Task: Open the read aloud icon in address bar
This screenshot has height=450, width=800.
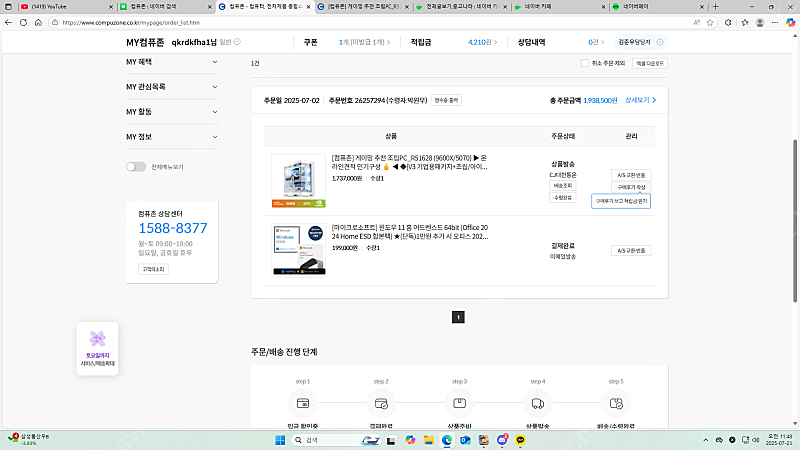Action: [696, 22]
